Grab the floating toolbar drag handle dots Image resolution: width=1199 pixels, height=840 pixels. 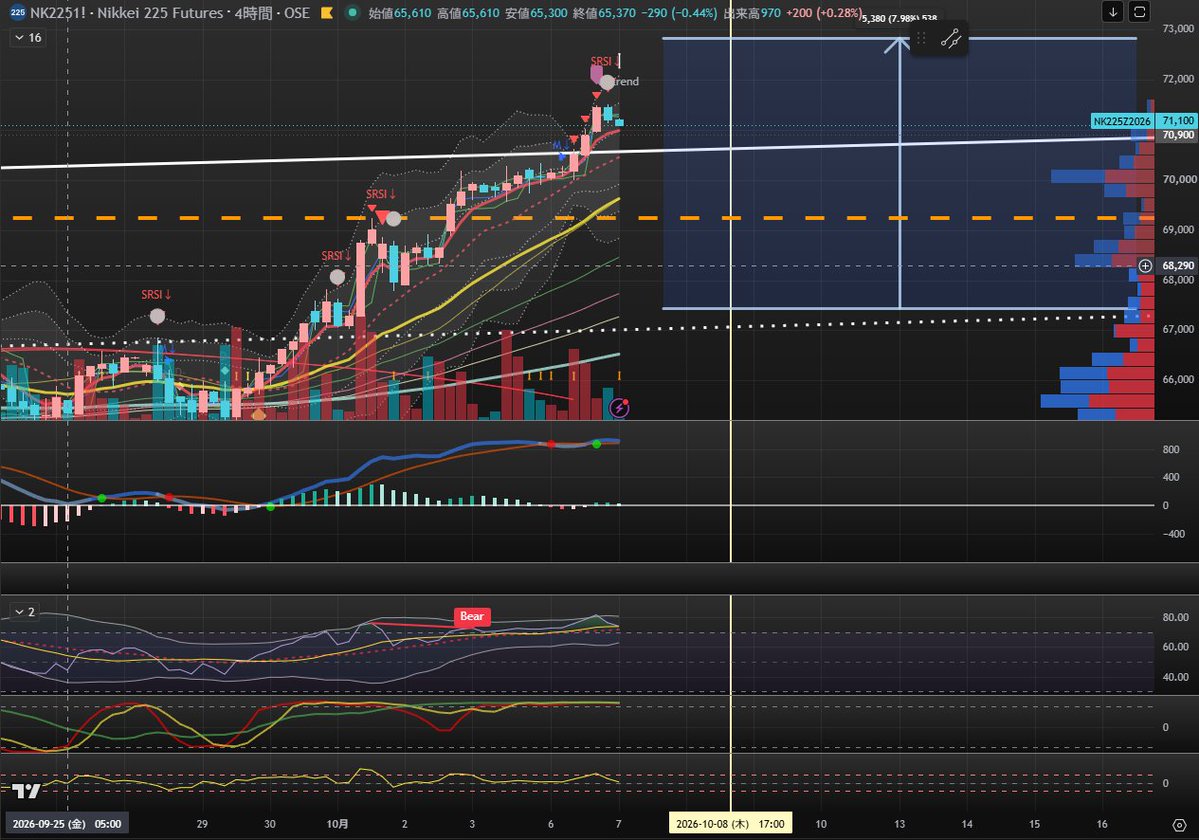click(x=921, y=38)
